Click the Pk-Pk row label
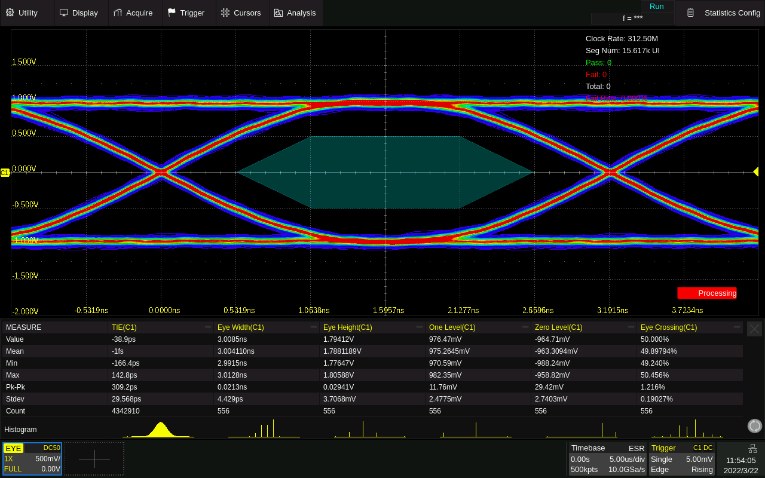 tap(15, 387)
